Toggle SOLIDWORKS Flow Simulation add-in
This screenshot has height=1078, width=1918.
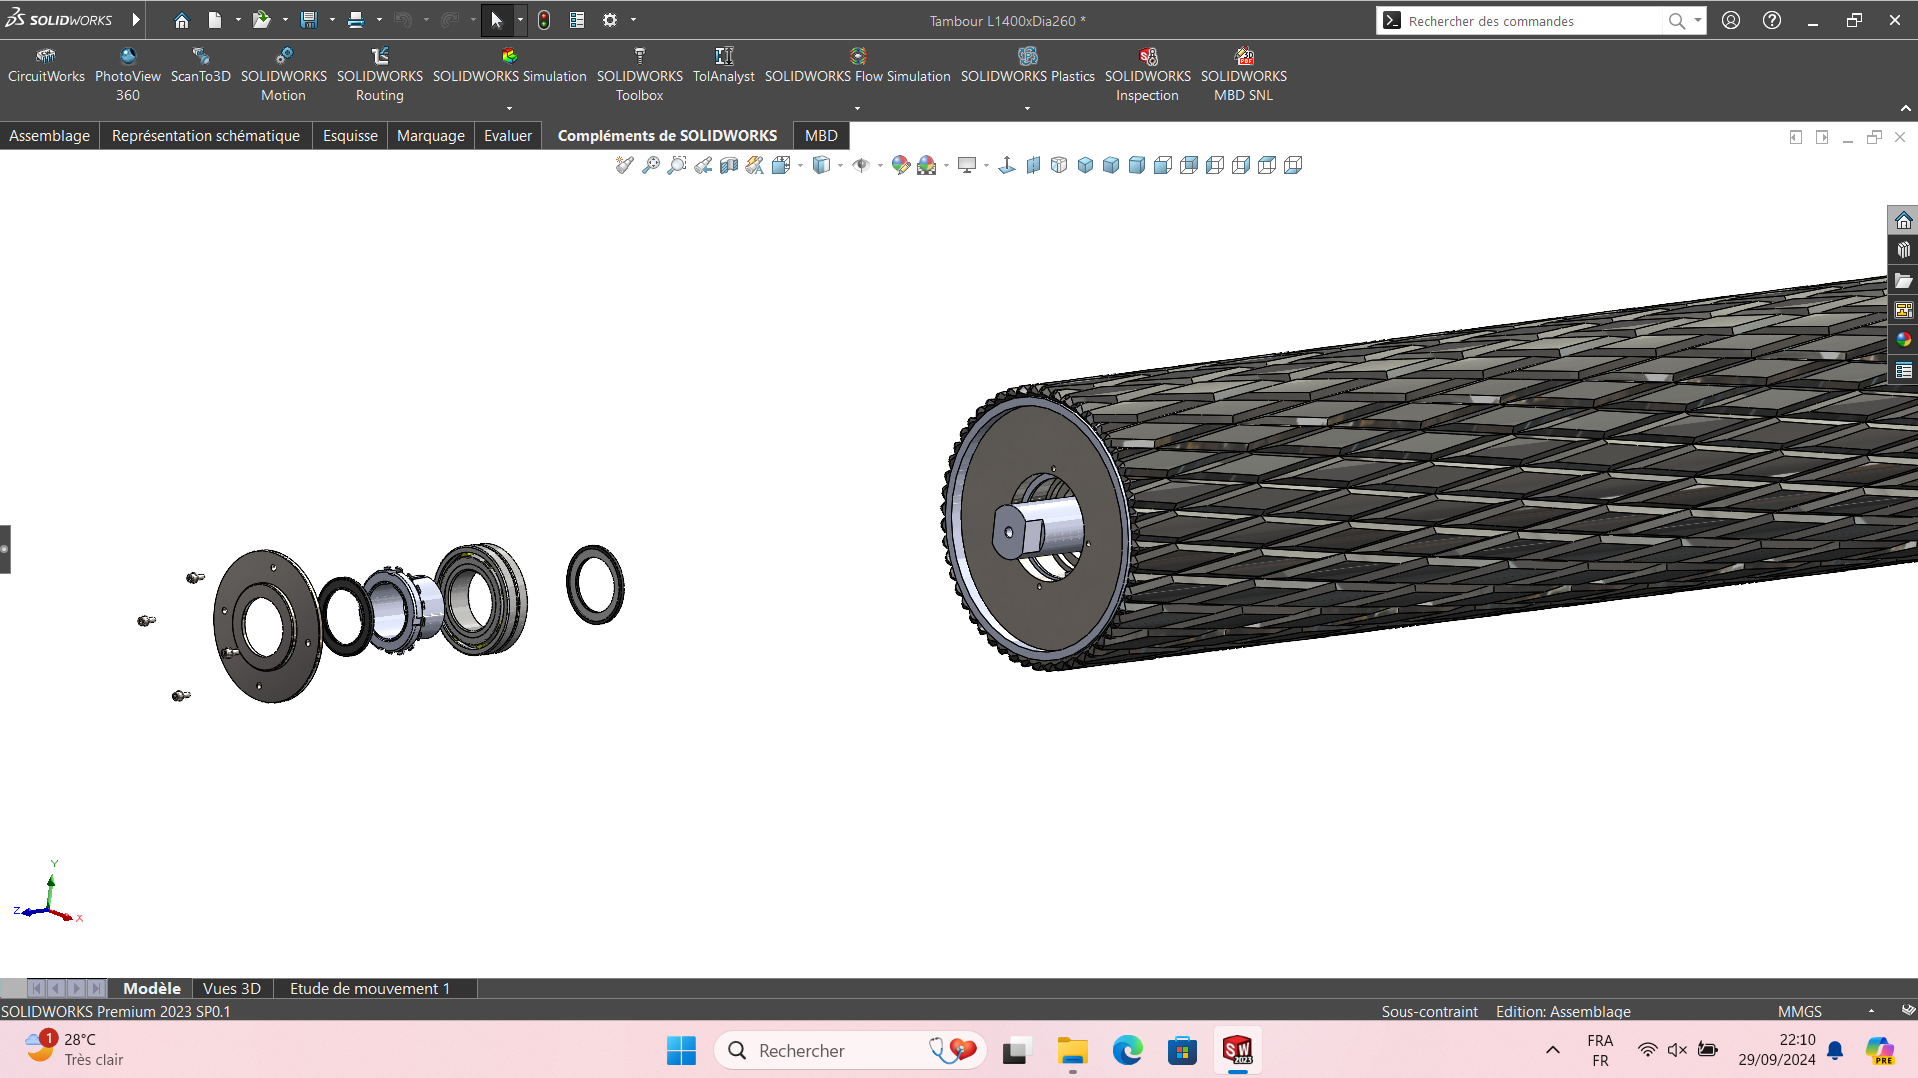point(858,66)
